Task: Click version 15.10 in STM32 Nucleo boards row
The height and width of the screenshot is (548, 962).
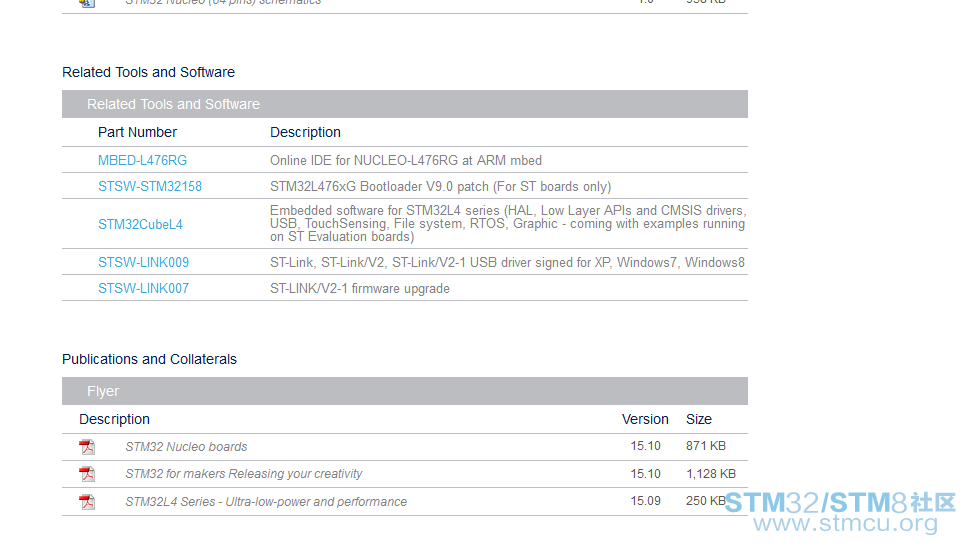Action: pos(645,446)
